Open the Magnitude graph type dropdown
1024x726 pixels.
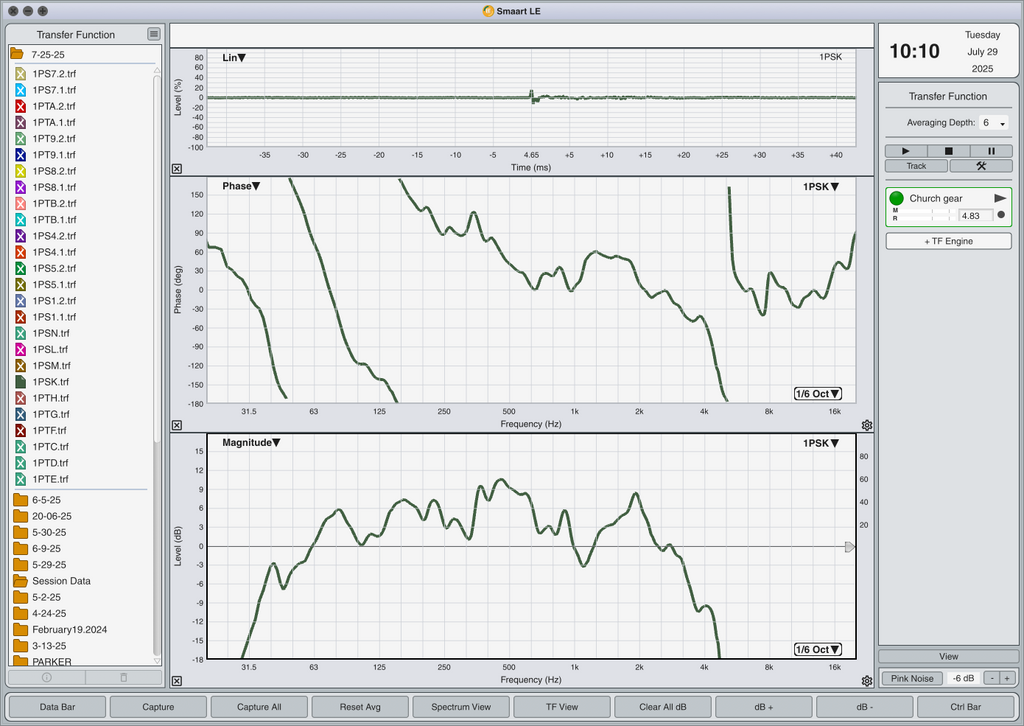point(251,443)
